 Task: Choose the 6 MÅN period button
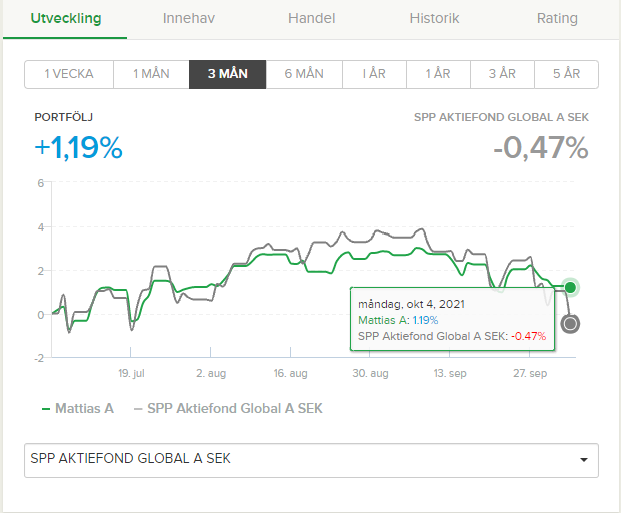point(304,74)
